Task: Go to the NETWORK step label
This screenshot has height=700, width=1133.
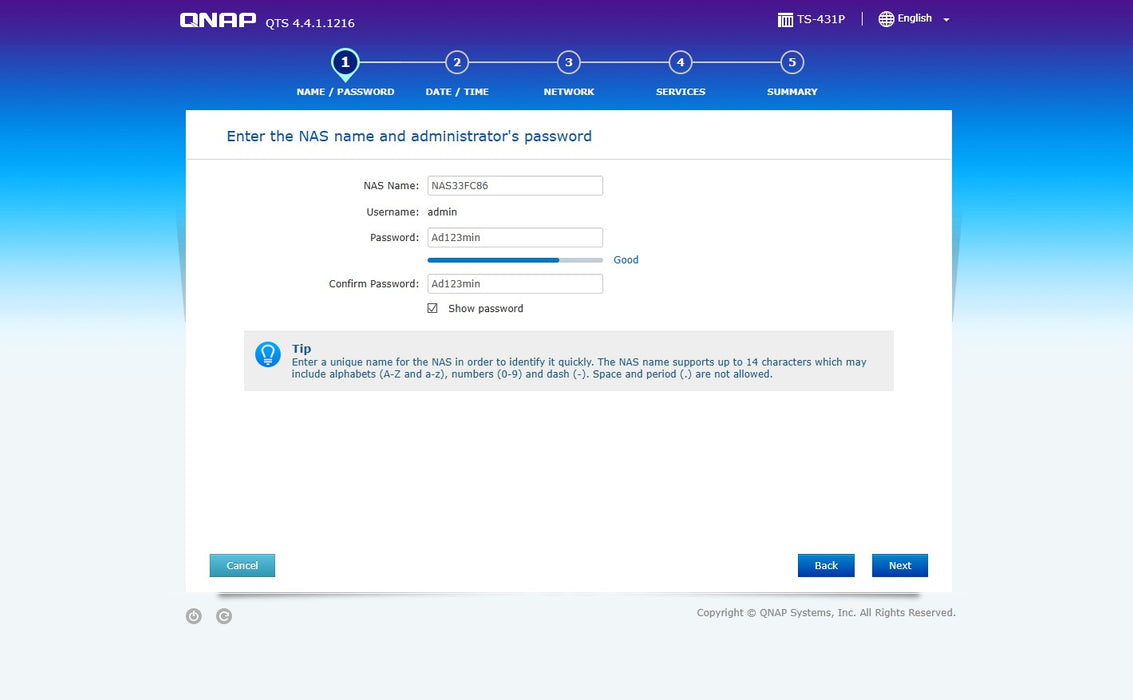Action: coord(569,92)
